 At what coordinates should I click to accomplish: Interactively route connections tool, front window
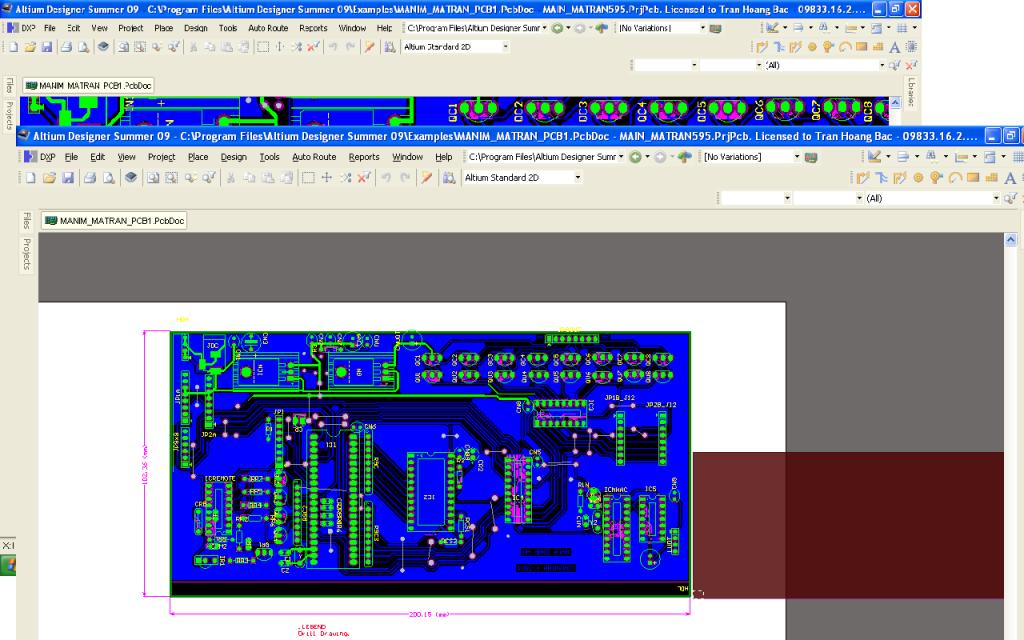(x=863, y=178)
